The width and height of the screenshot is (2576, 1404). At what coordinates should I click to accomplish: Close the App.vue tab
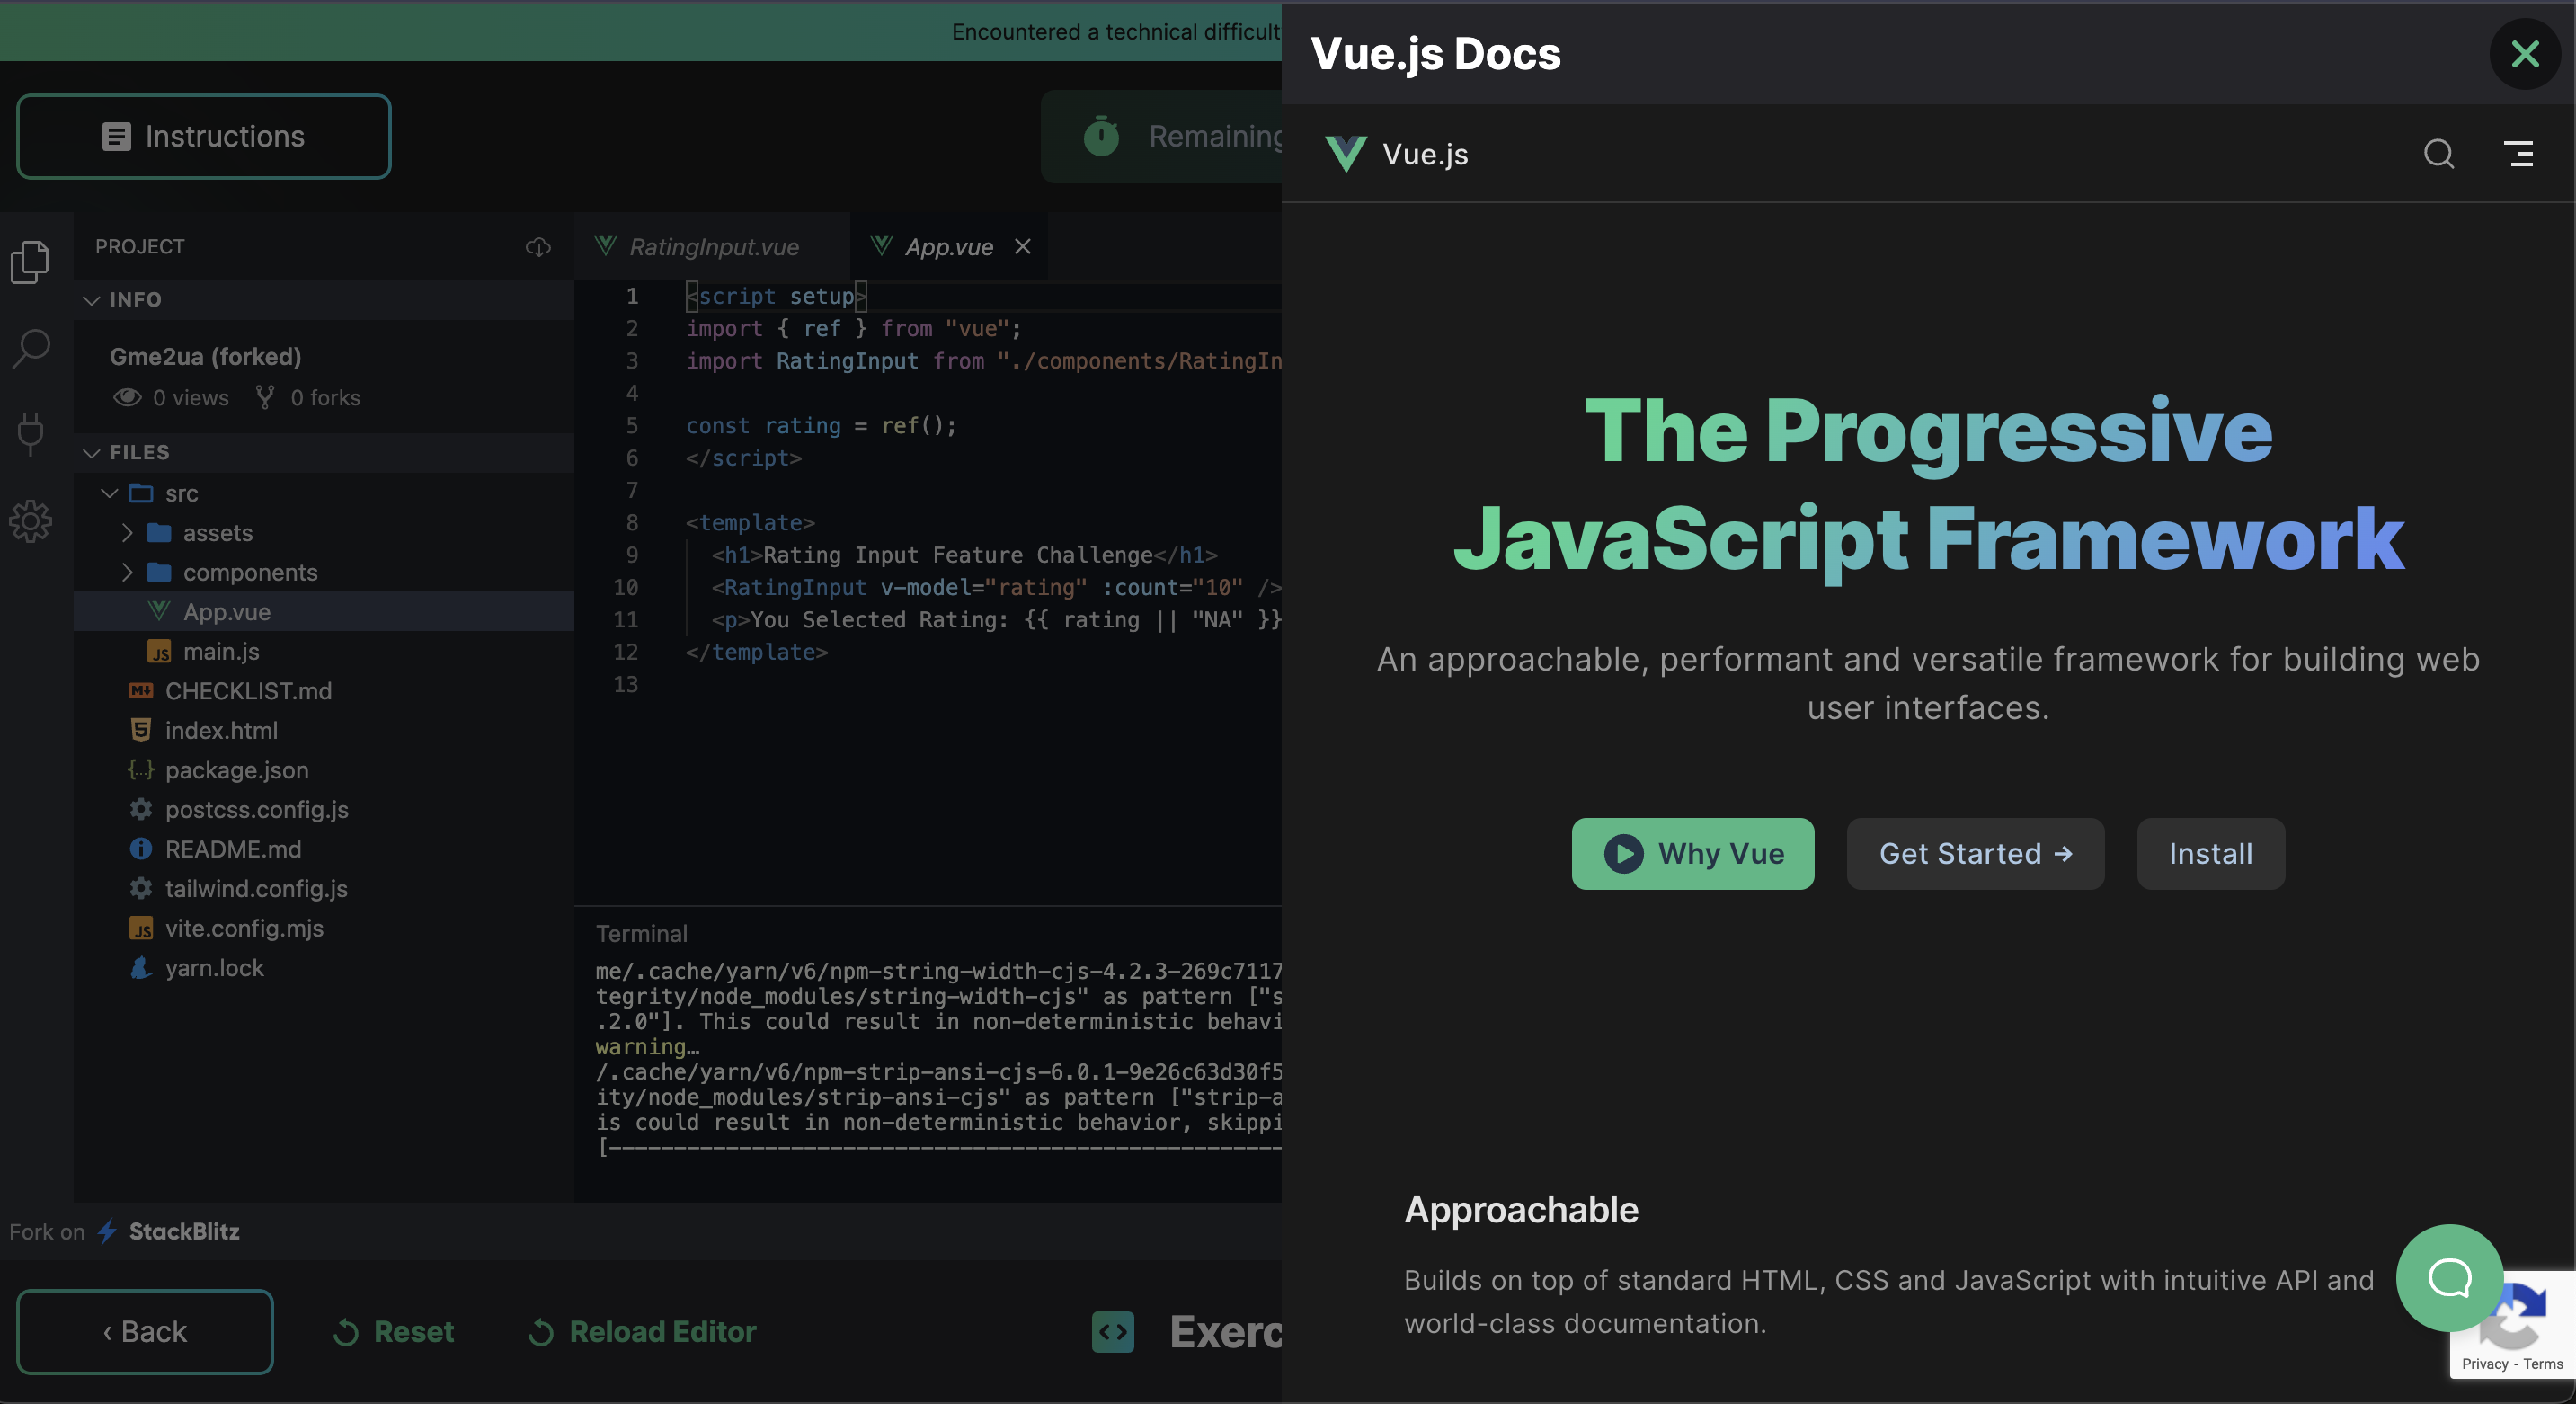pyautogui.click(x=1022, y=246)
